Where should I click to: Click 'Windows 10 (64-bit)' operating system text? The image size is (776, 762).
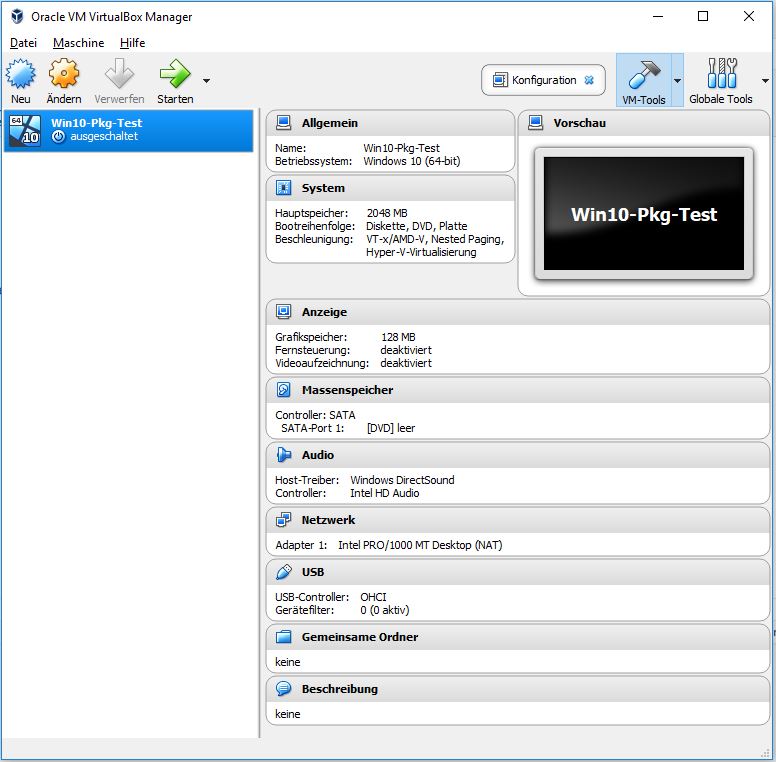[x=412, y=161]
